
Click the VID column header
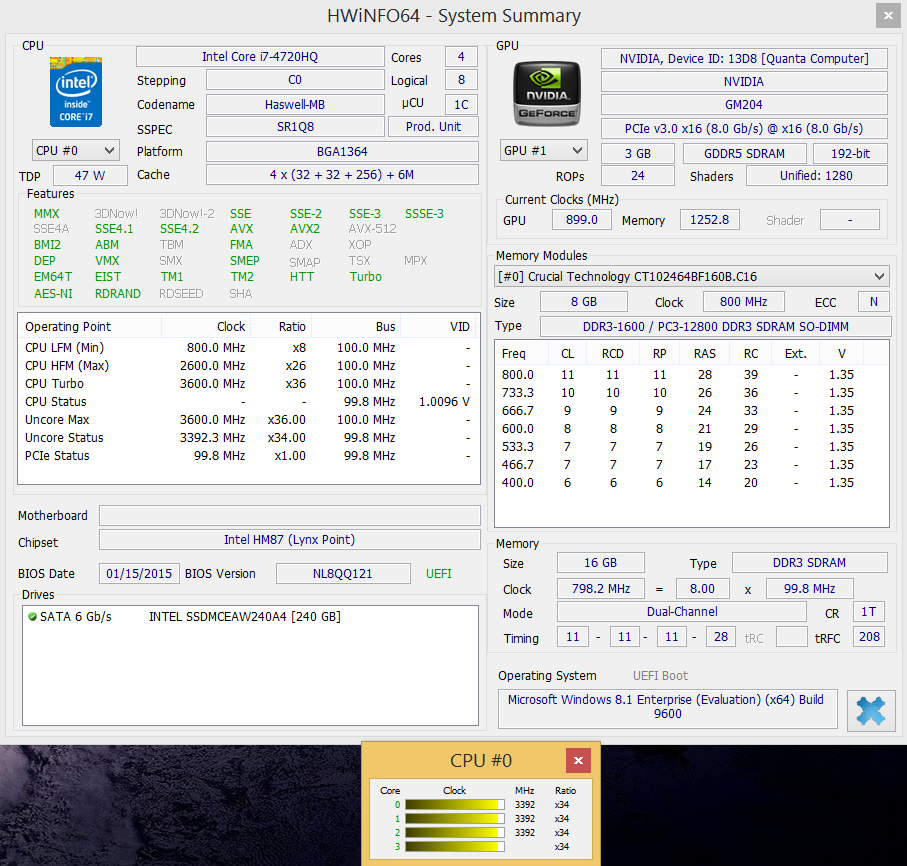[440, 327]
